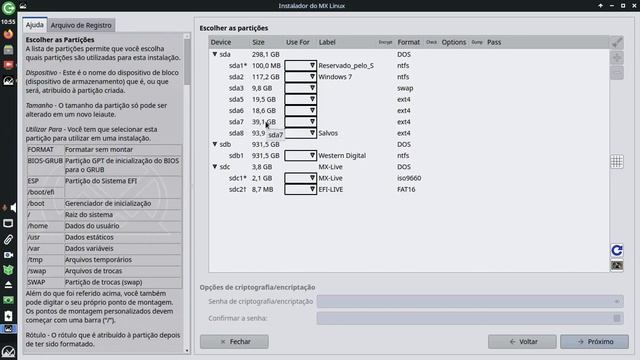
Task: Click the remove partition minus icon
Action: 617,73
